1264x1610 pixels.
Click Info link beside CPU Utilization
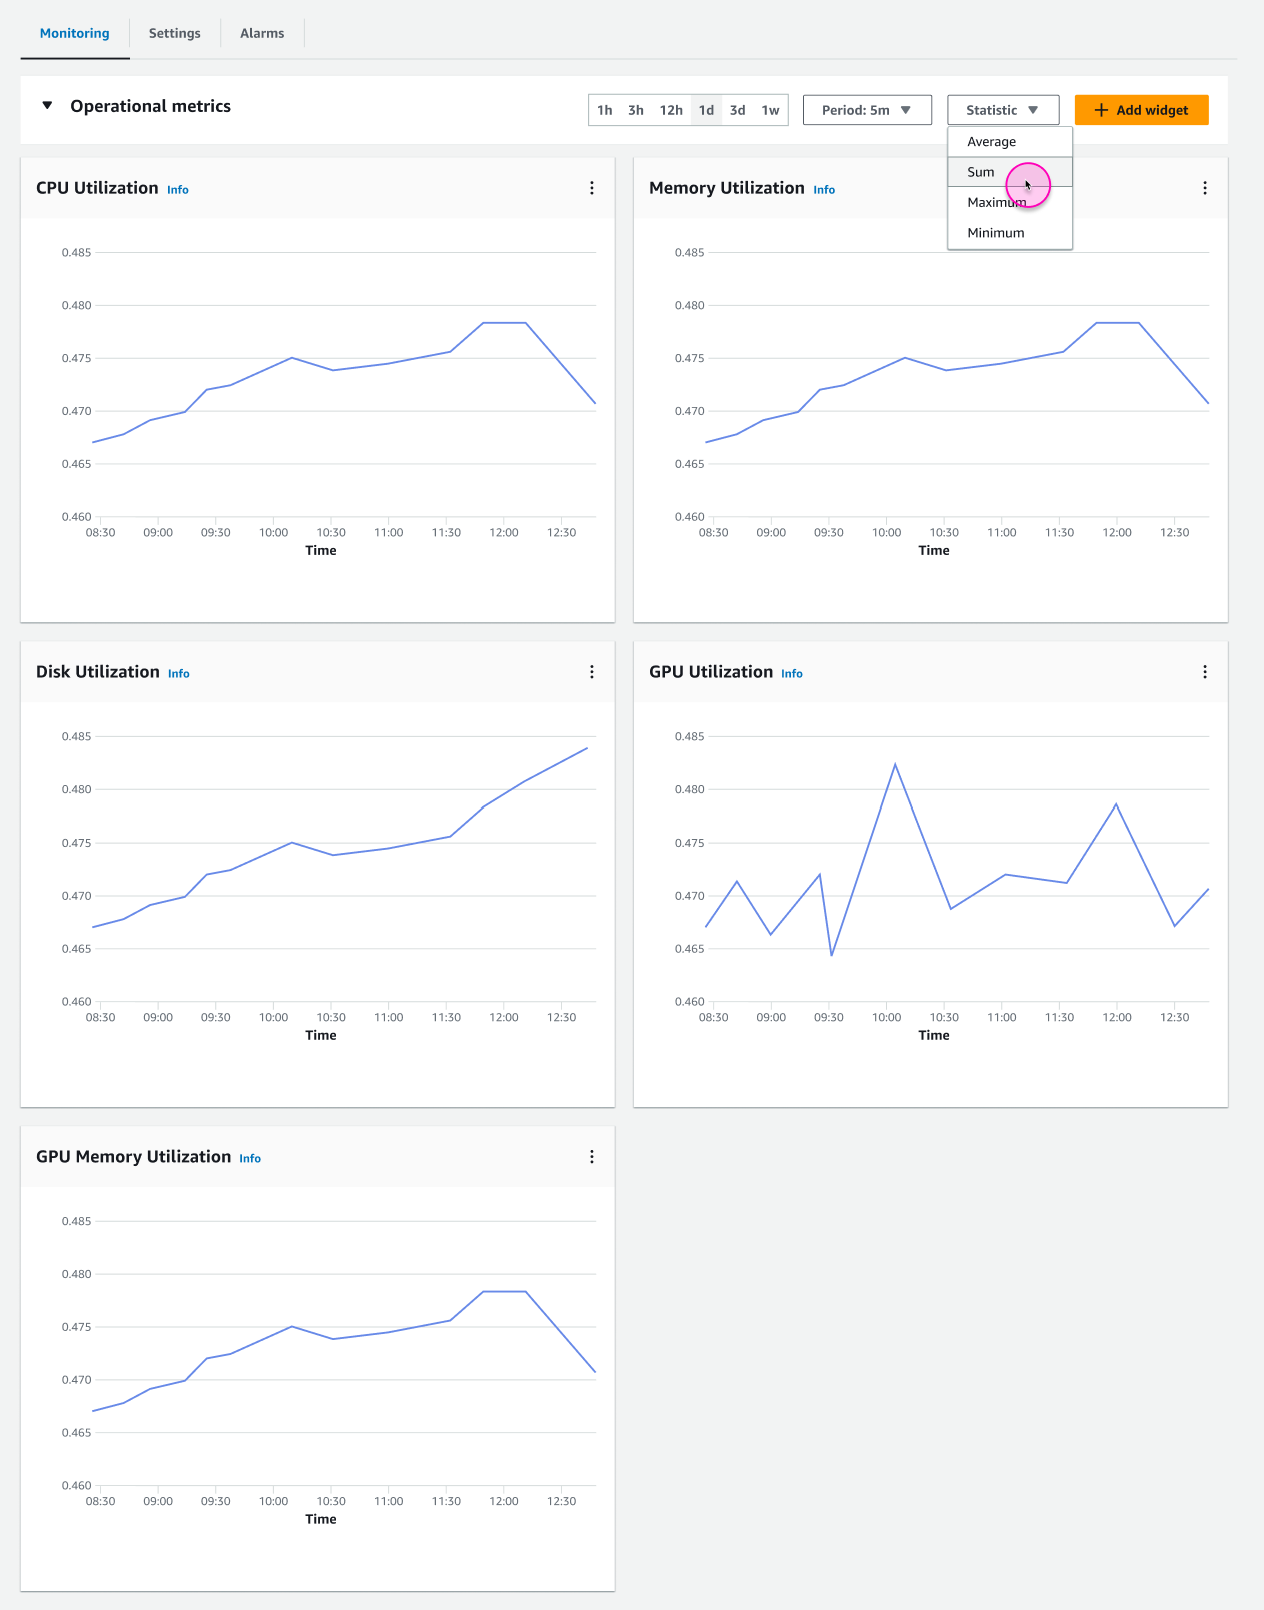point(178,190)
